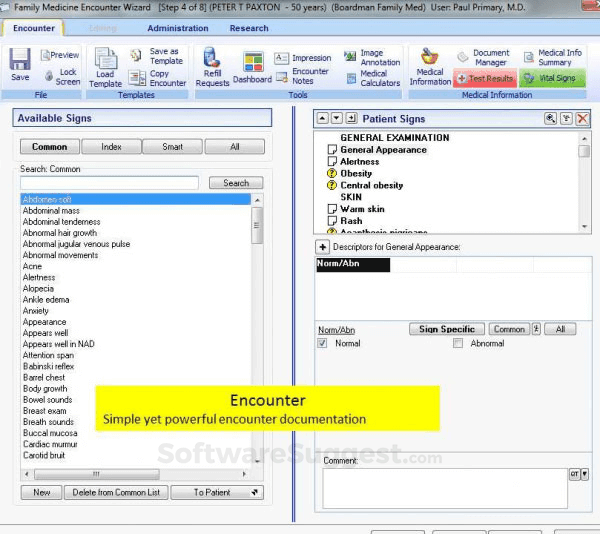The height and width of the screenshot is (534, 600).
Task: Open the Load Template tool
Action: click(x=105, y=67)
